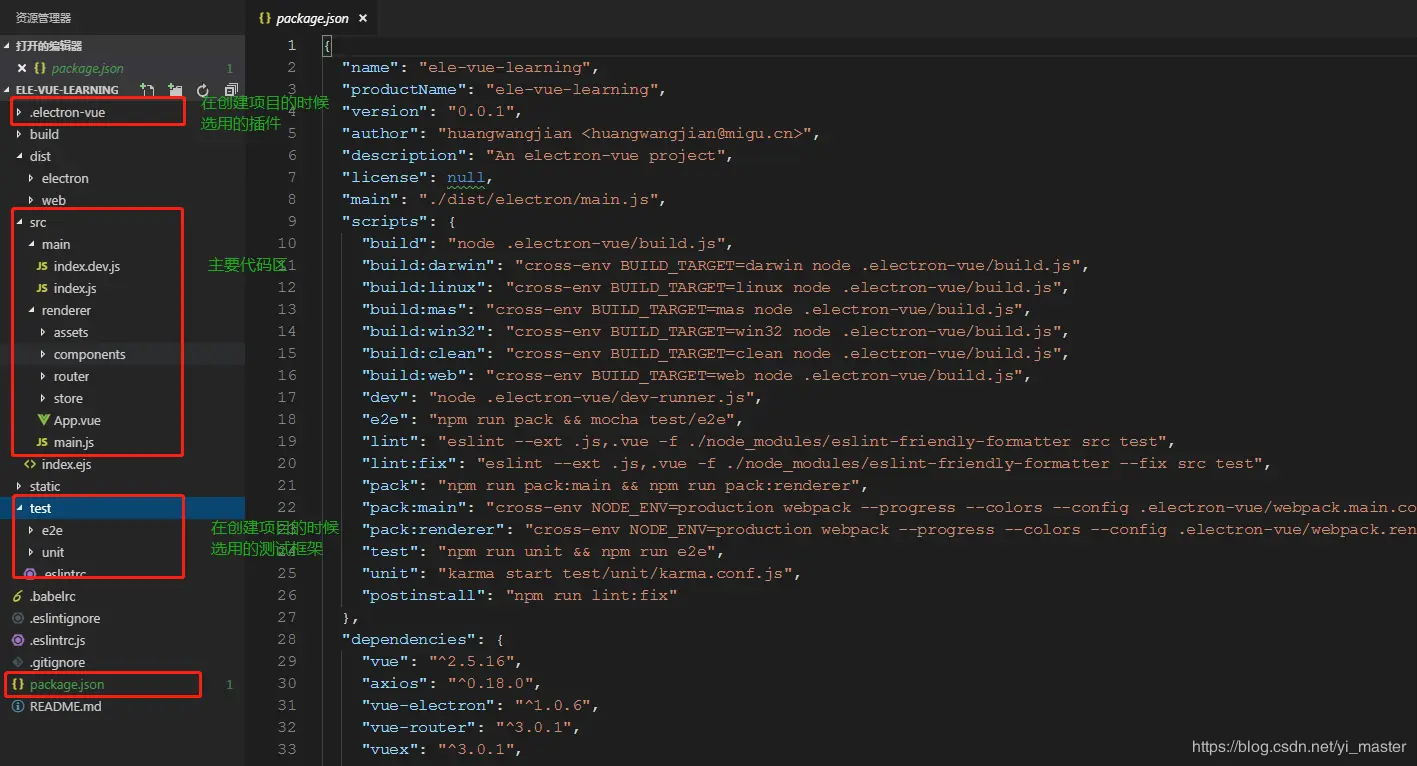Expand the store folder

(43, 398)
